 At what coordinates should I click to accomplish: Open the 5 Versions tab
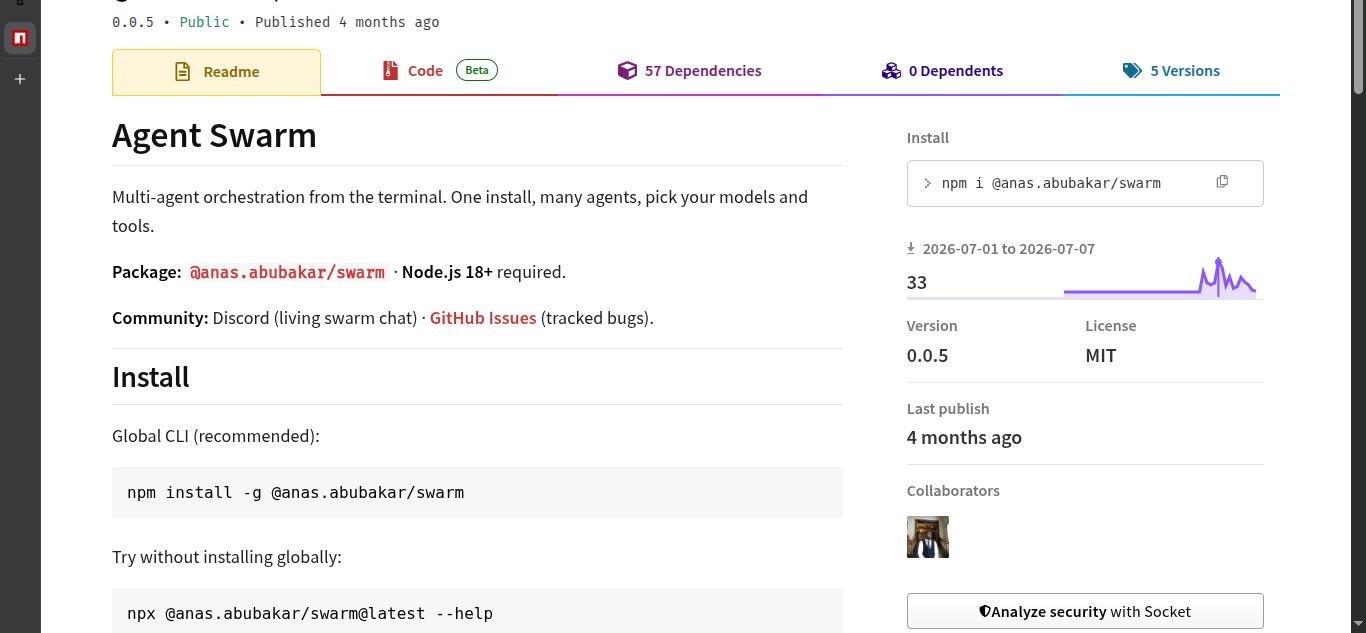click(x=1171, y=71)
